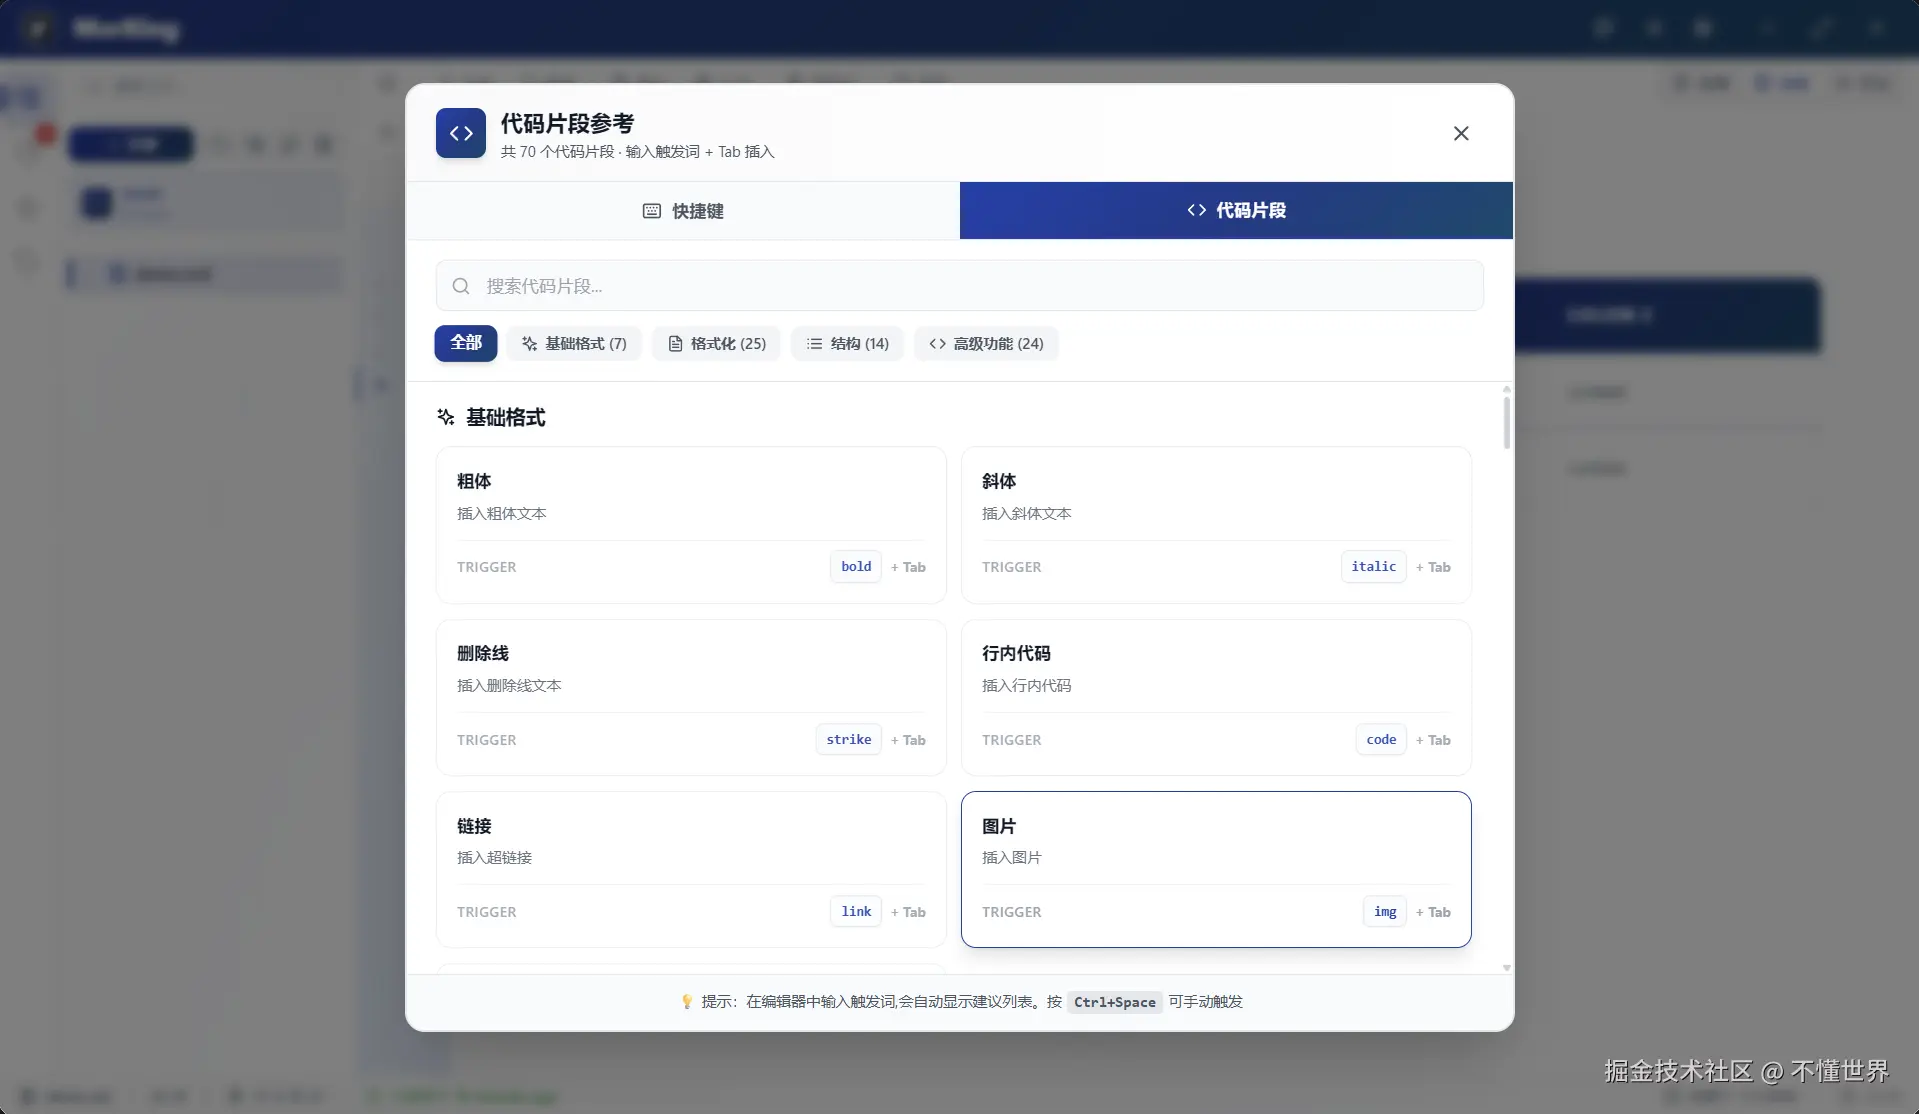Click the list icon on 结构 filter
This screenshot has height=1114, width=1919.
[814, 343]
